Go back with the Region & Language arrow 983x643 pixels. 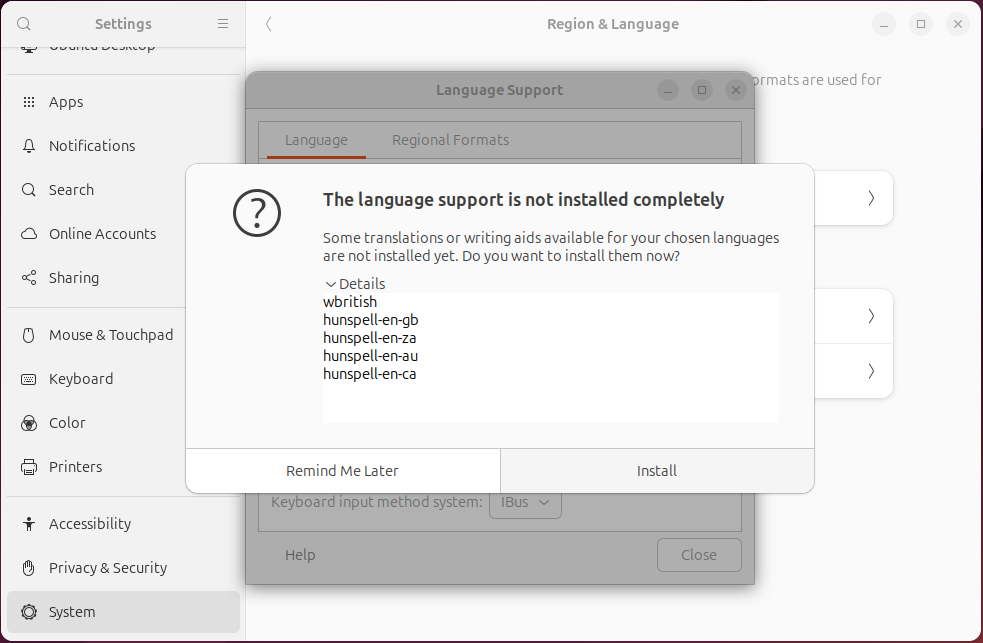click(268, 24)
